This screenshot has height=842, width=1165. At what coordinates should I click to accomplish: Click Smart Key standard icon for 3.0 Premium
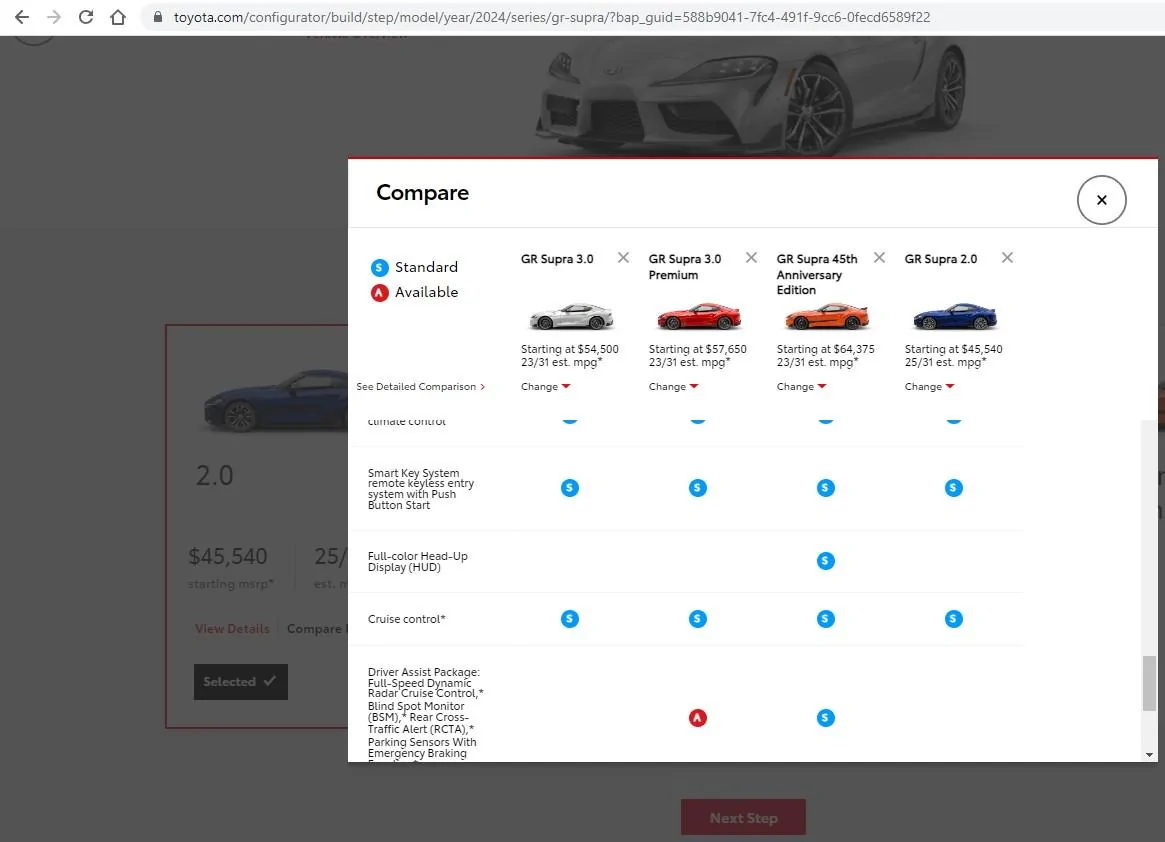pyautogui.click(x=698, y=488)
